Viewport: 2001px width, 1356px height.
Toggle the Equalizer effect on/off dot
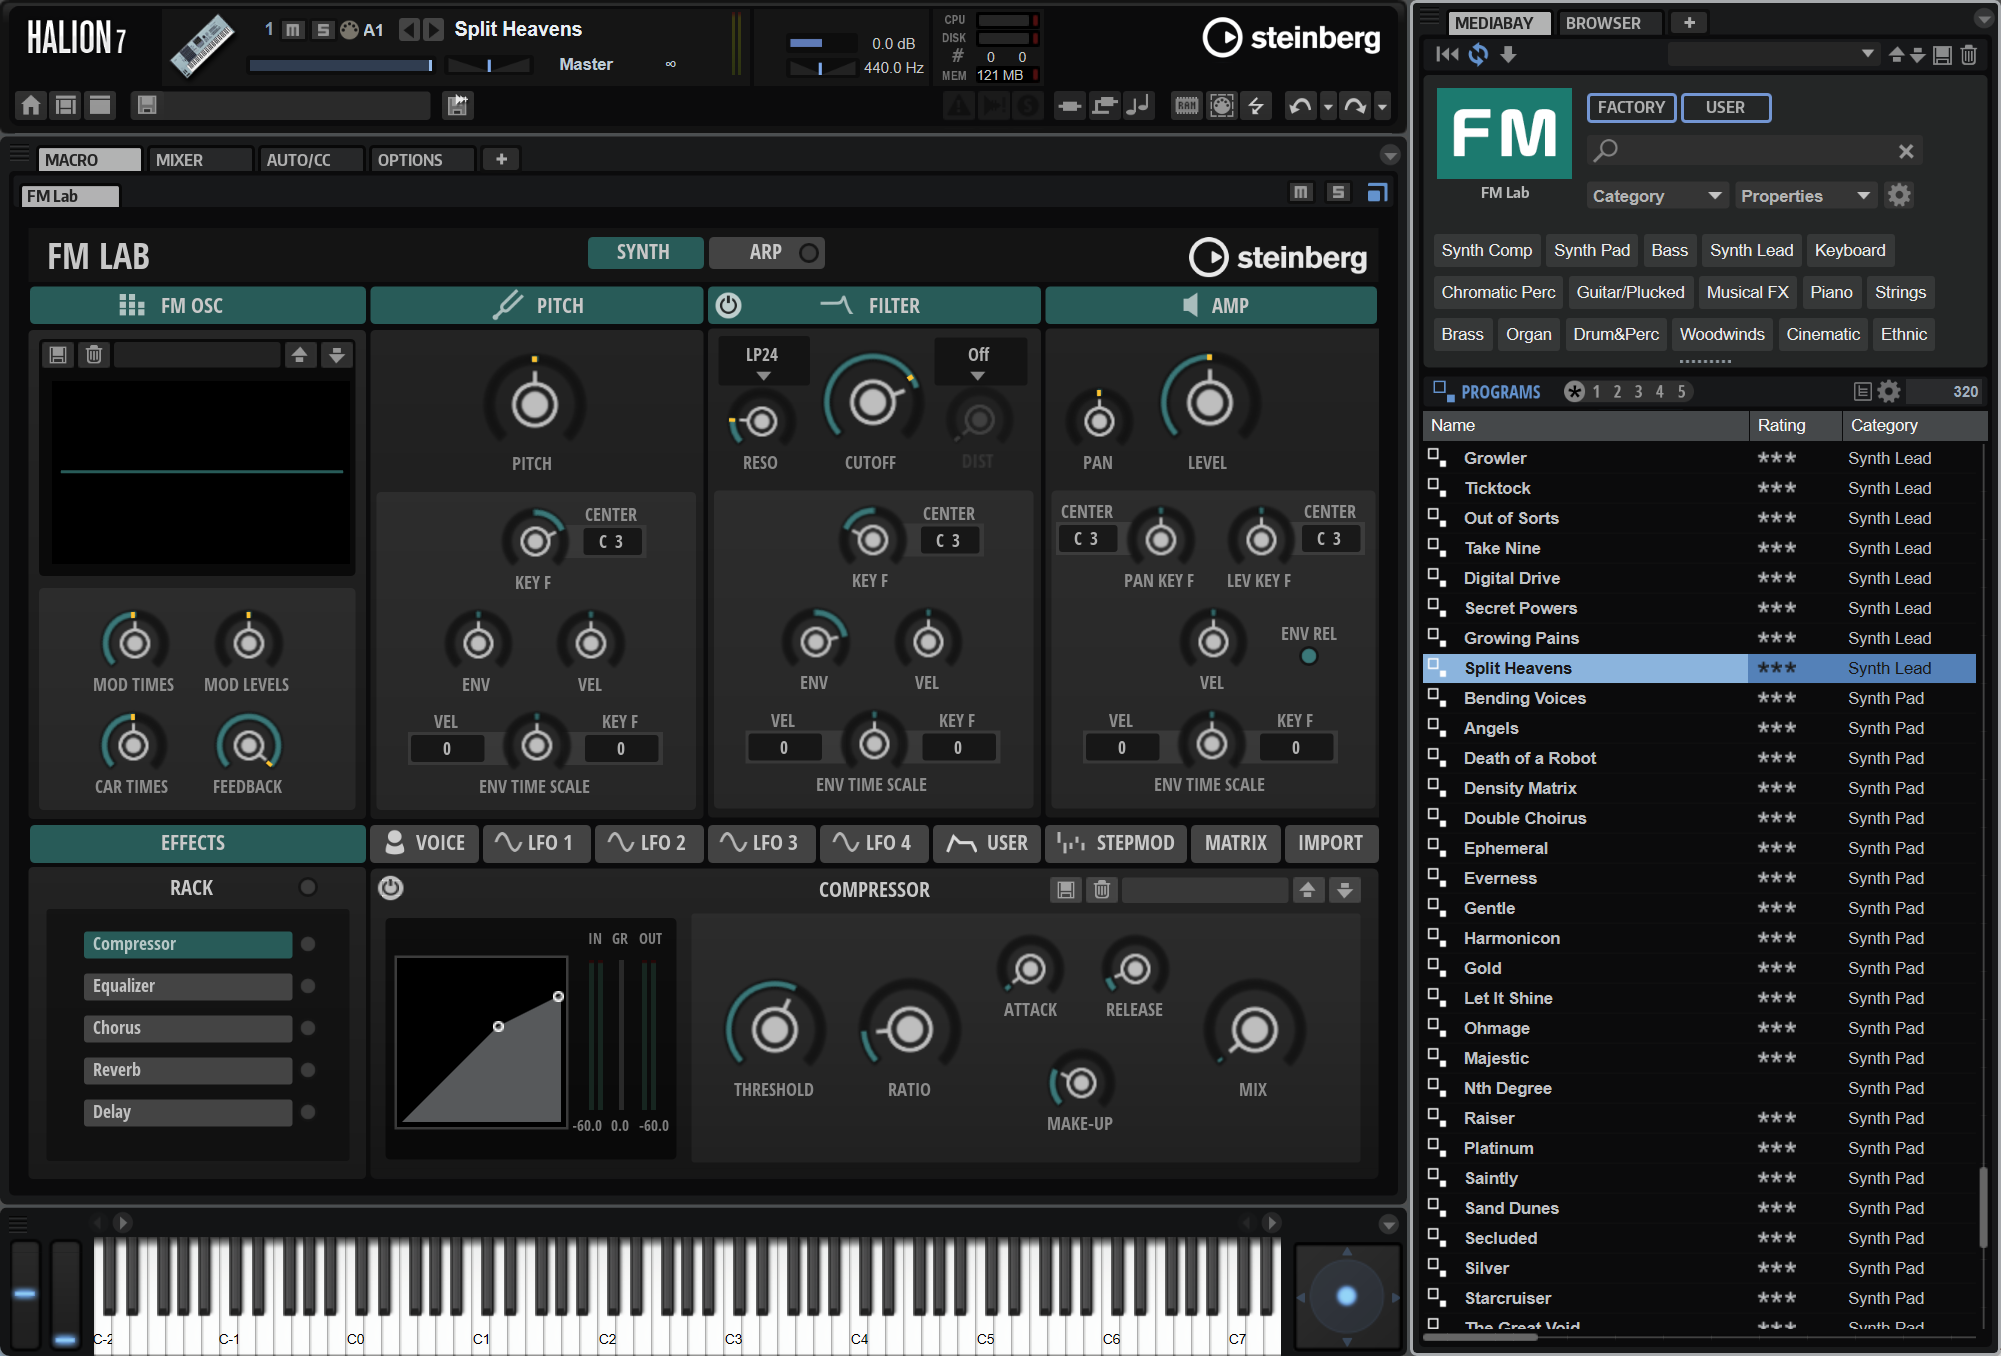(x=308, y=986)
